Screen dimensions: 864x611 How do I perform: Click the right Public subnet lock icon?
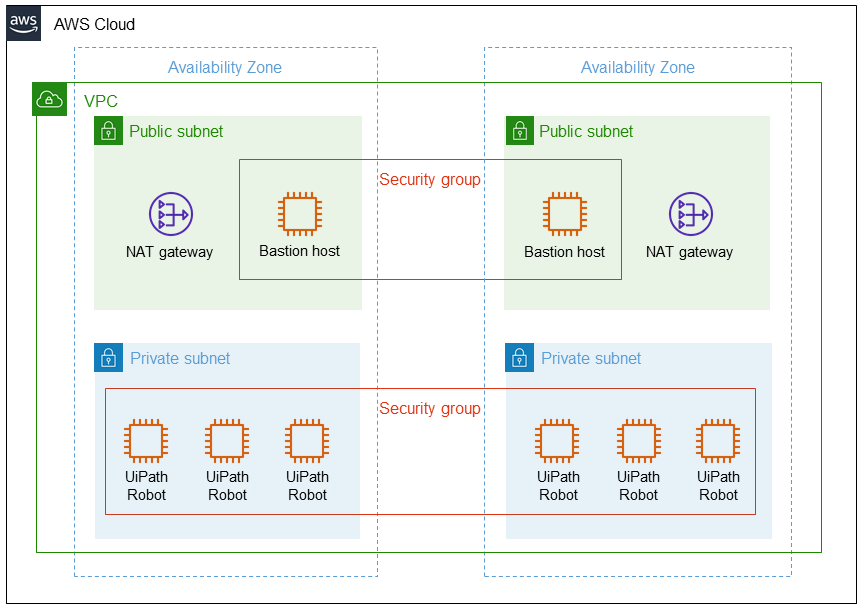point(520,131)
